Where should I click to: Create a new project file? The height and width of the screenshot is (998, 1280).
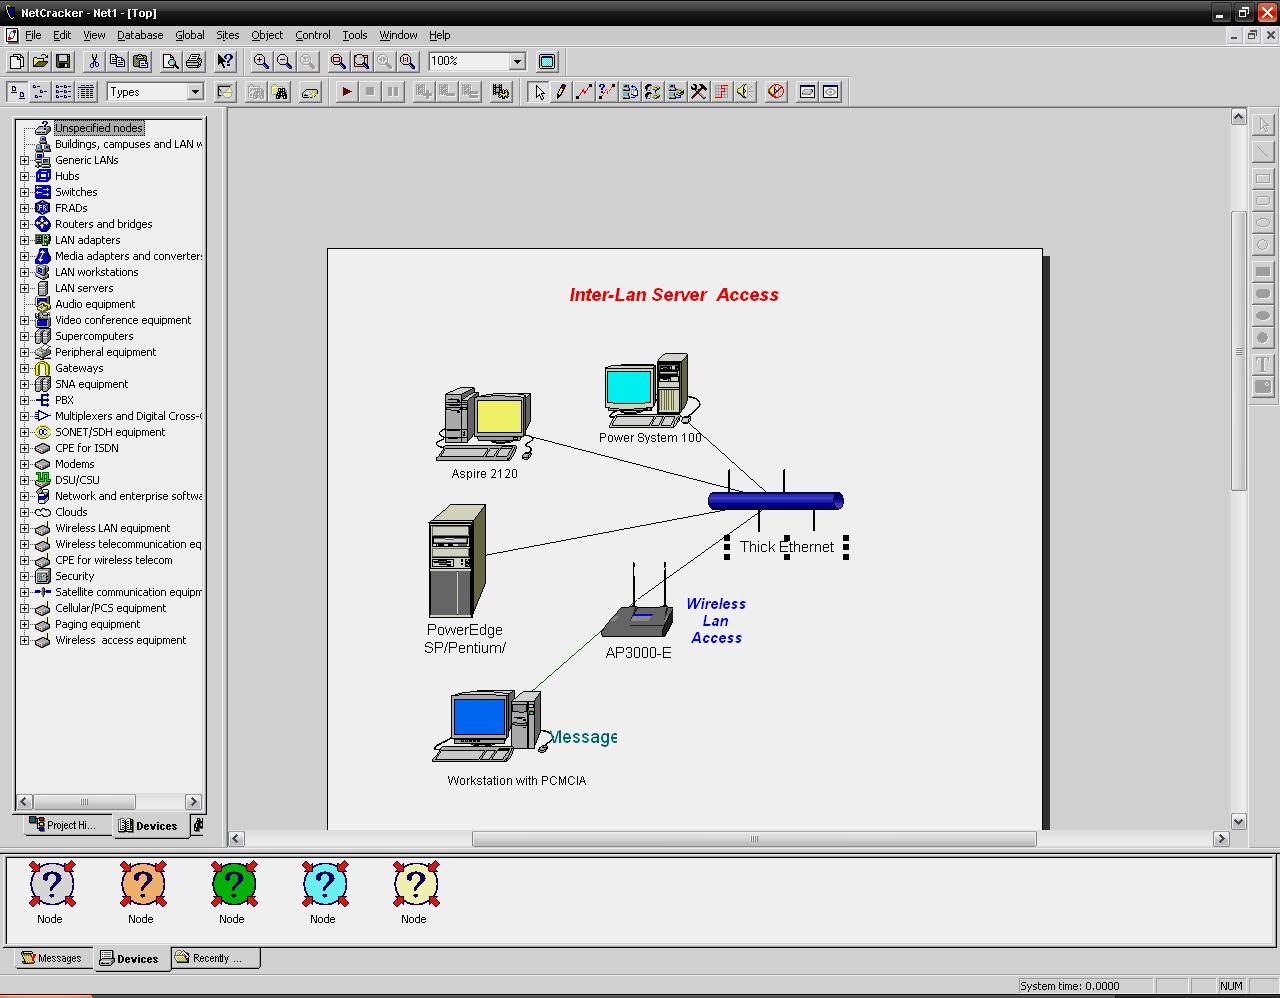[x=17, y=62]
